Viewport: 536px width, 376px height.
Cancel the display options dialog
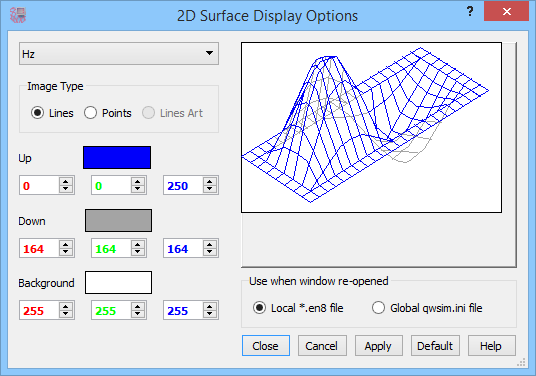point(322,346)
